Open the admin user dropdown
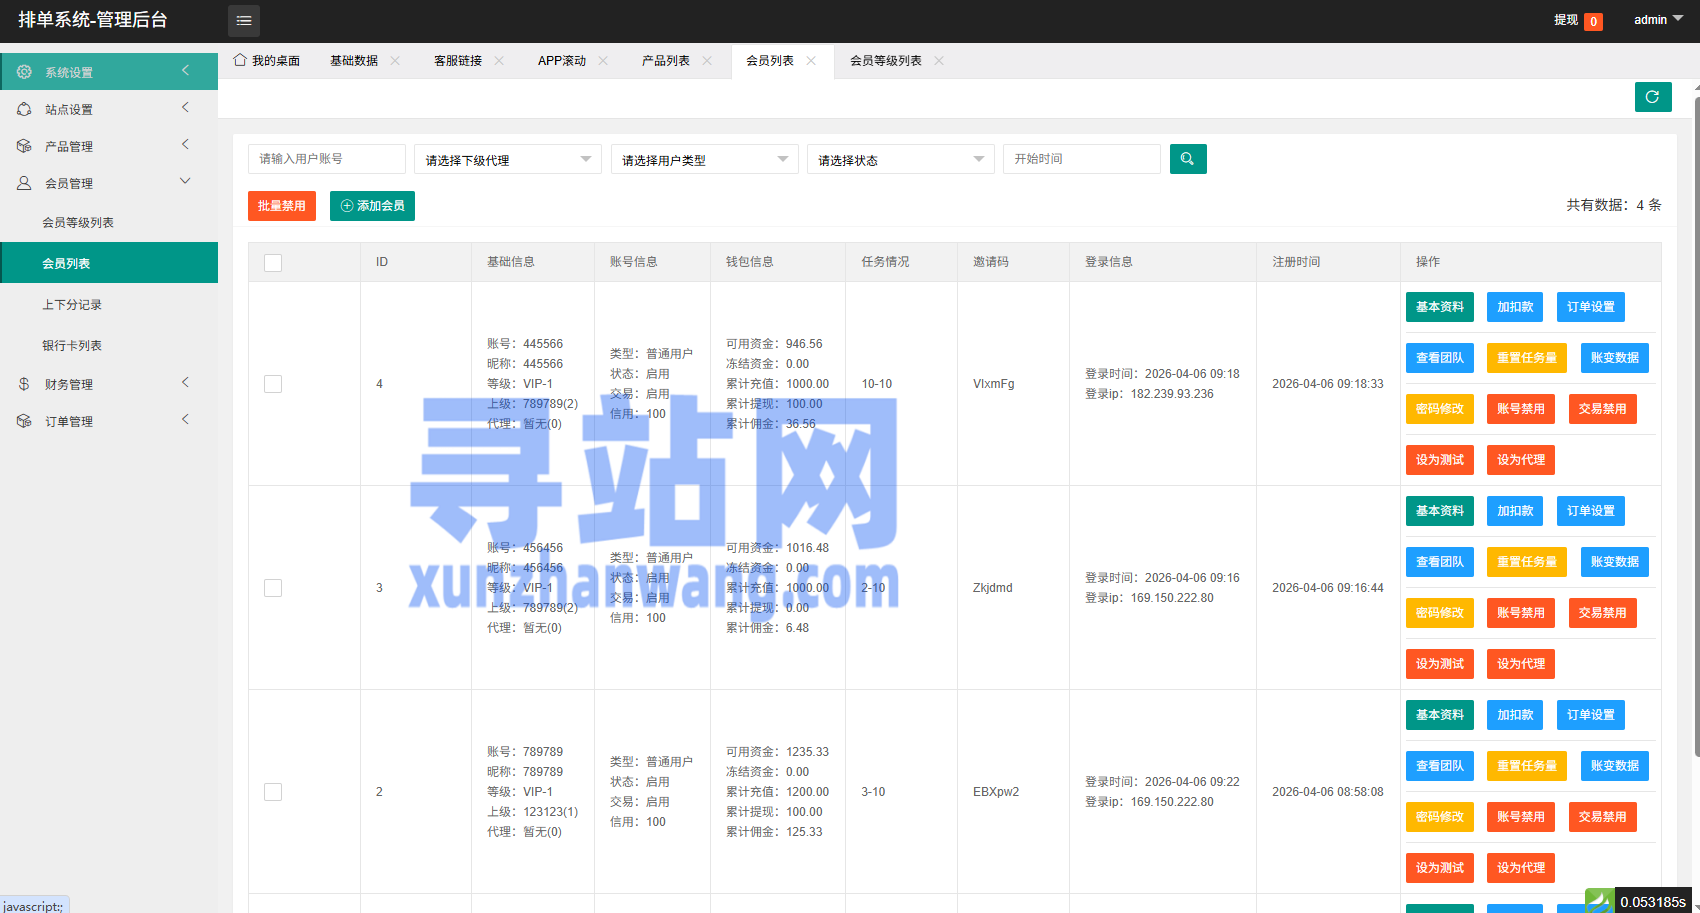The width and height of the screenshot is (1700, 913). coord(1658,20)
